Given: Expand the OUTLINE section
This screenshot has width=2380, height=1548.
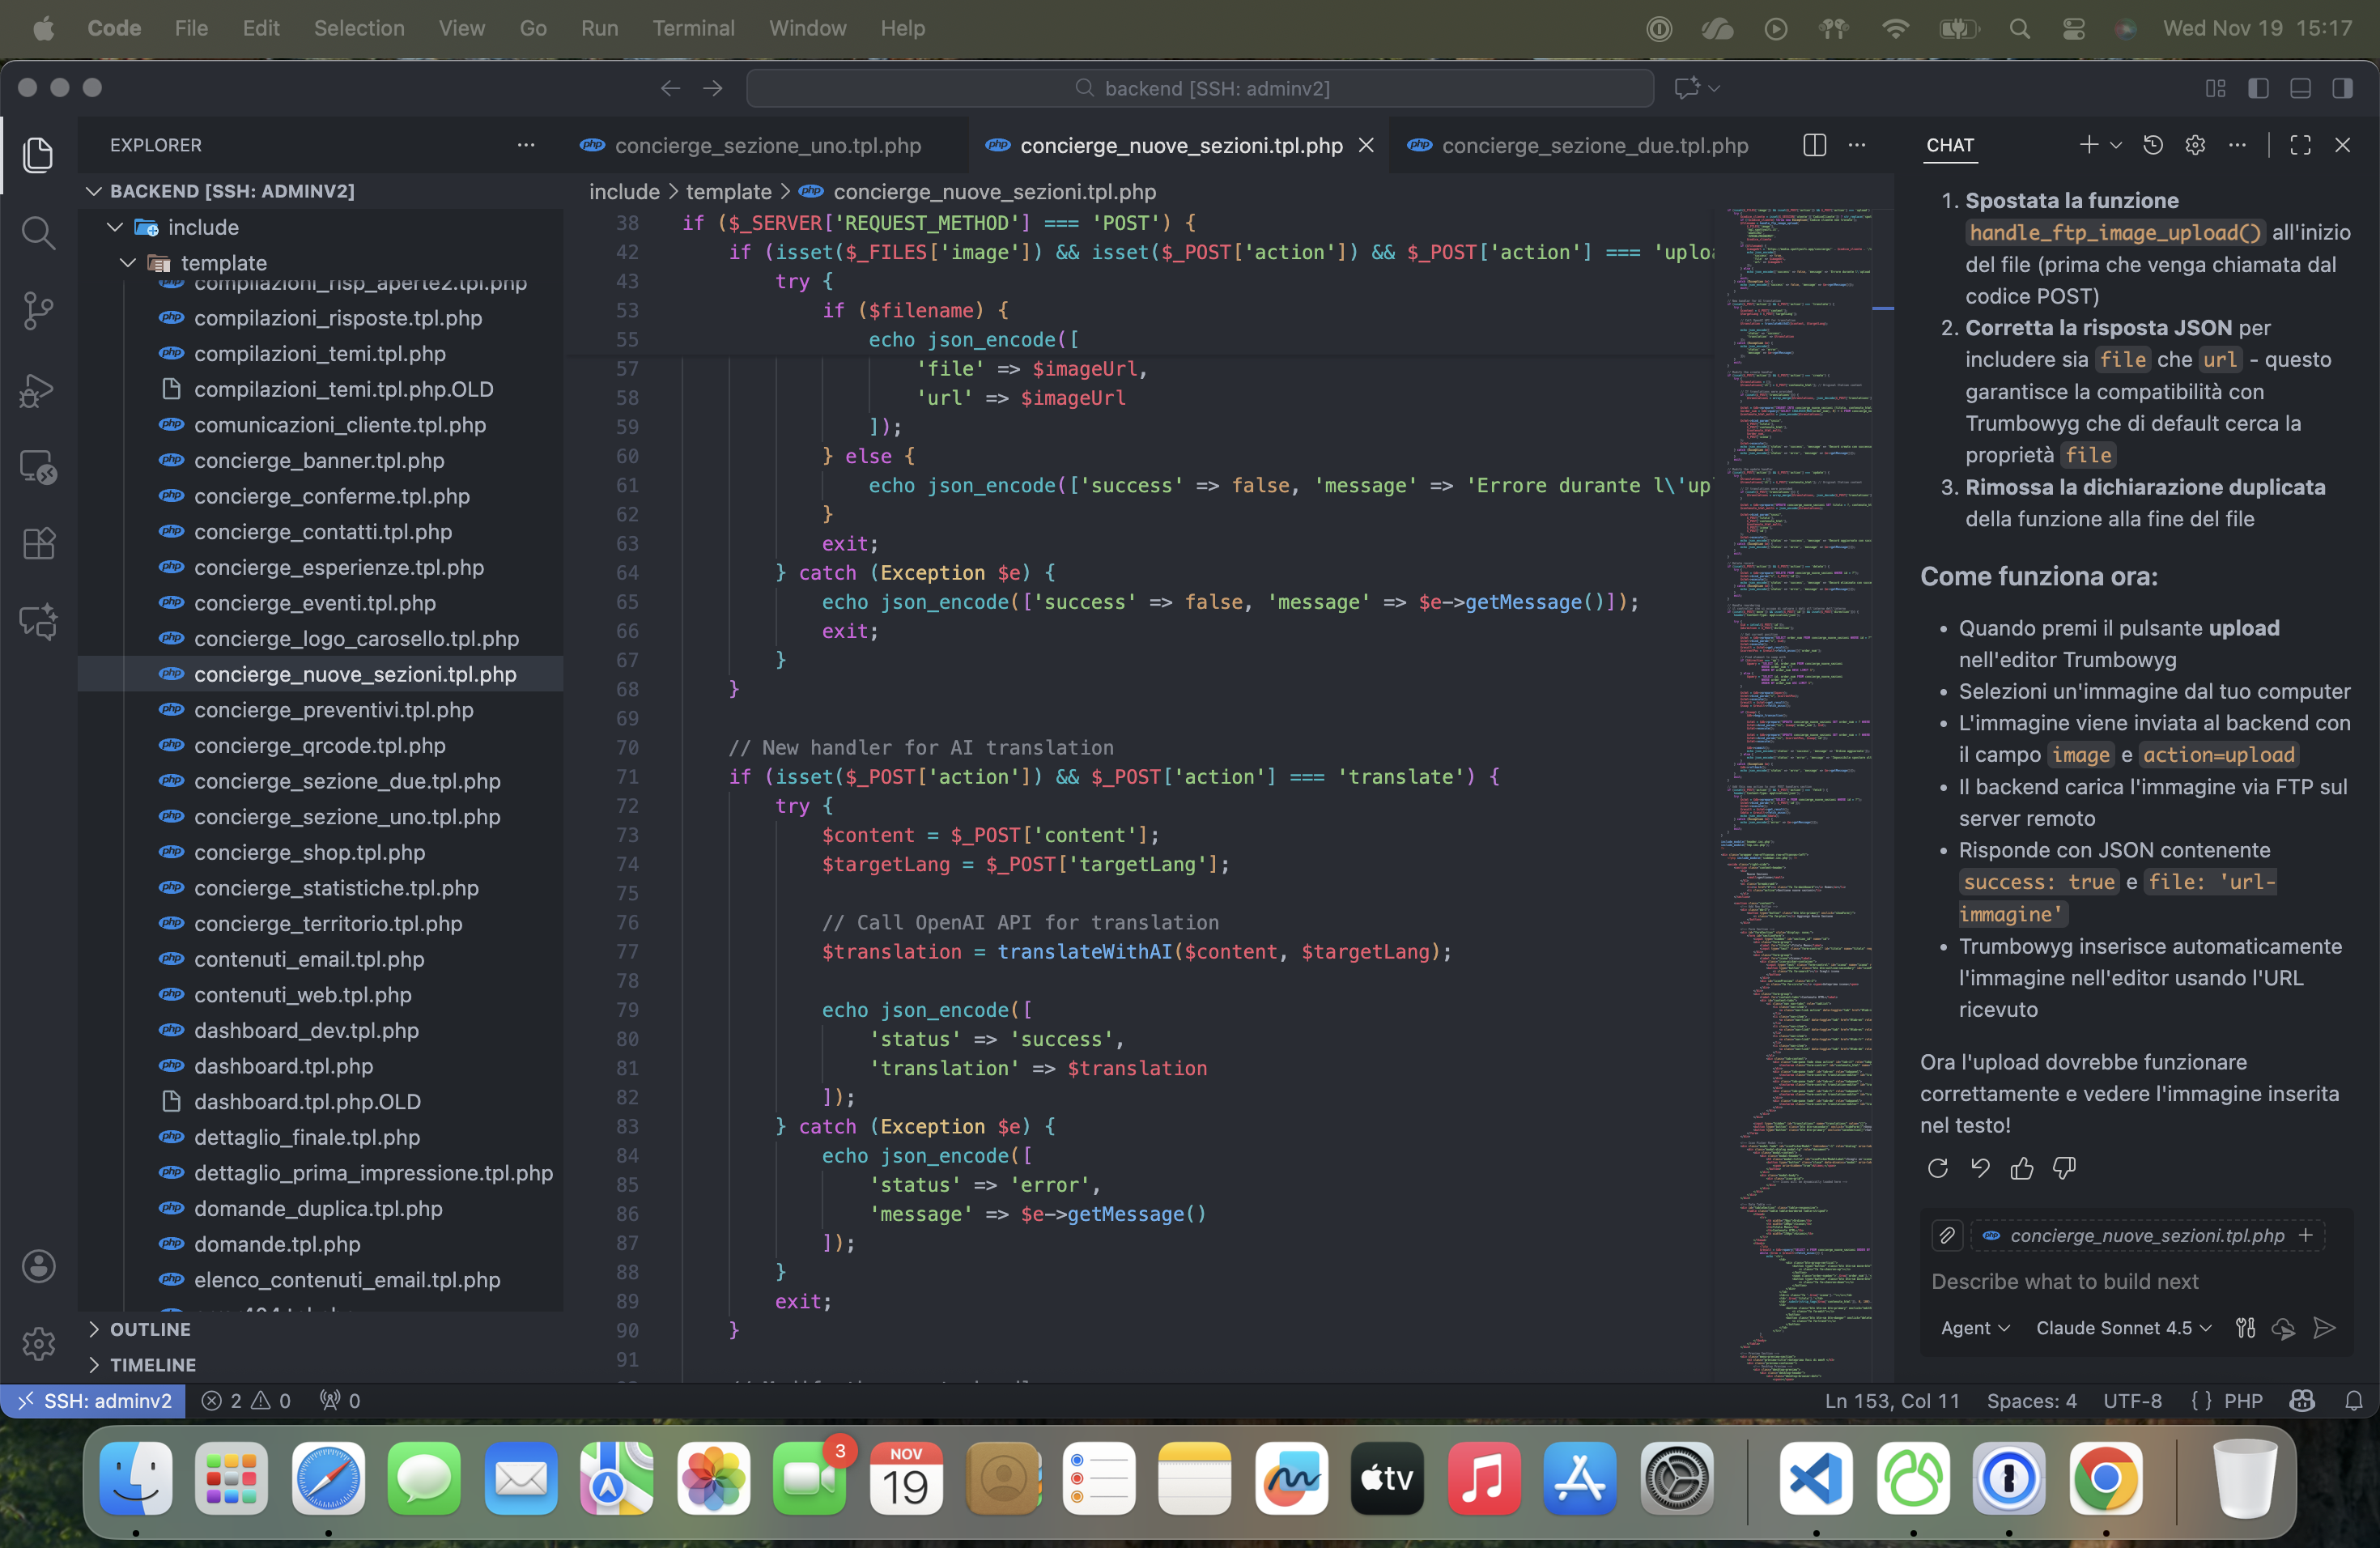Looking at the screenshot, I should 150,1329.
